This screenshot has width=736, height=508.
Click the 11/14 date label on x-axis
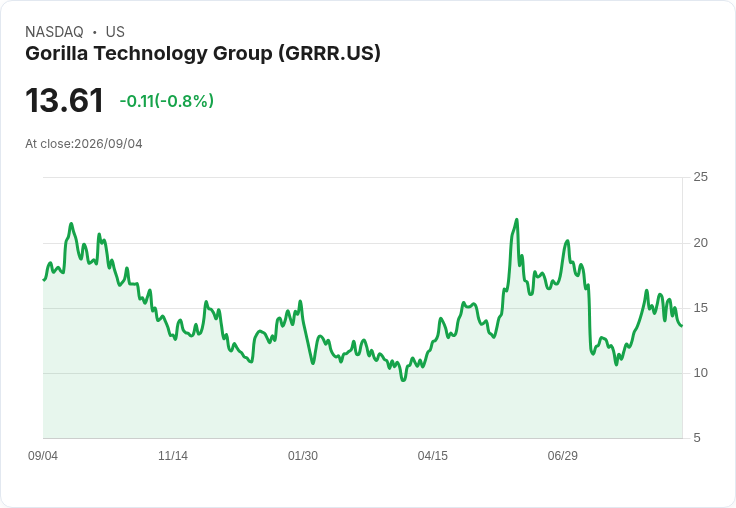coord(173,455)
